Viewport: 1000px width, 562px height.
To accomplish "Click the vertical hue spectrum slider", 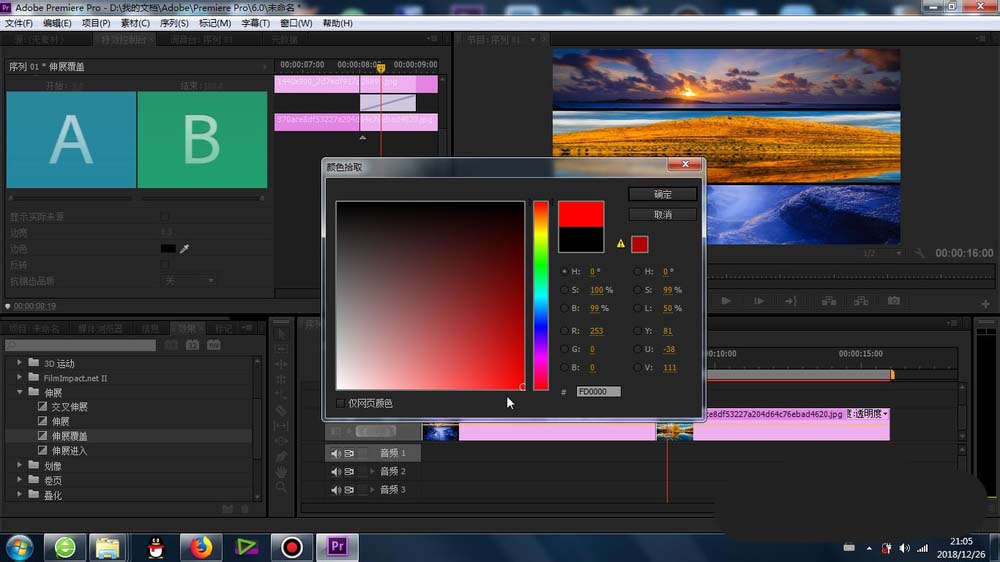I will (541, 295).
